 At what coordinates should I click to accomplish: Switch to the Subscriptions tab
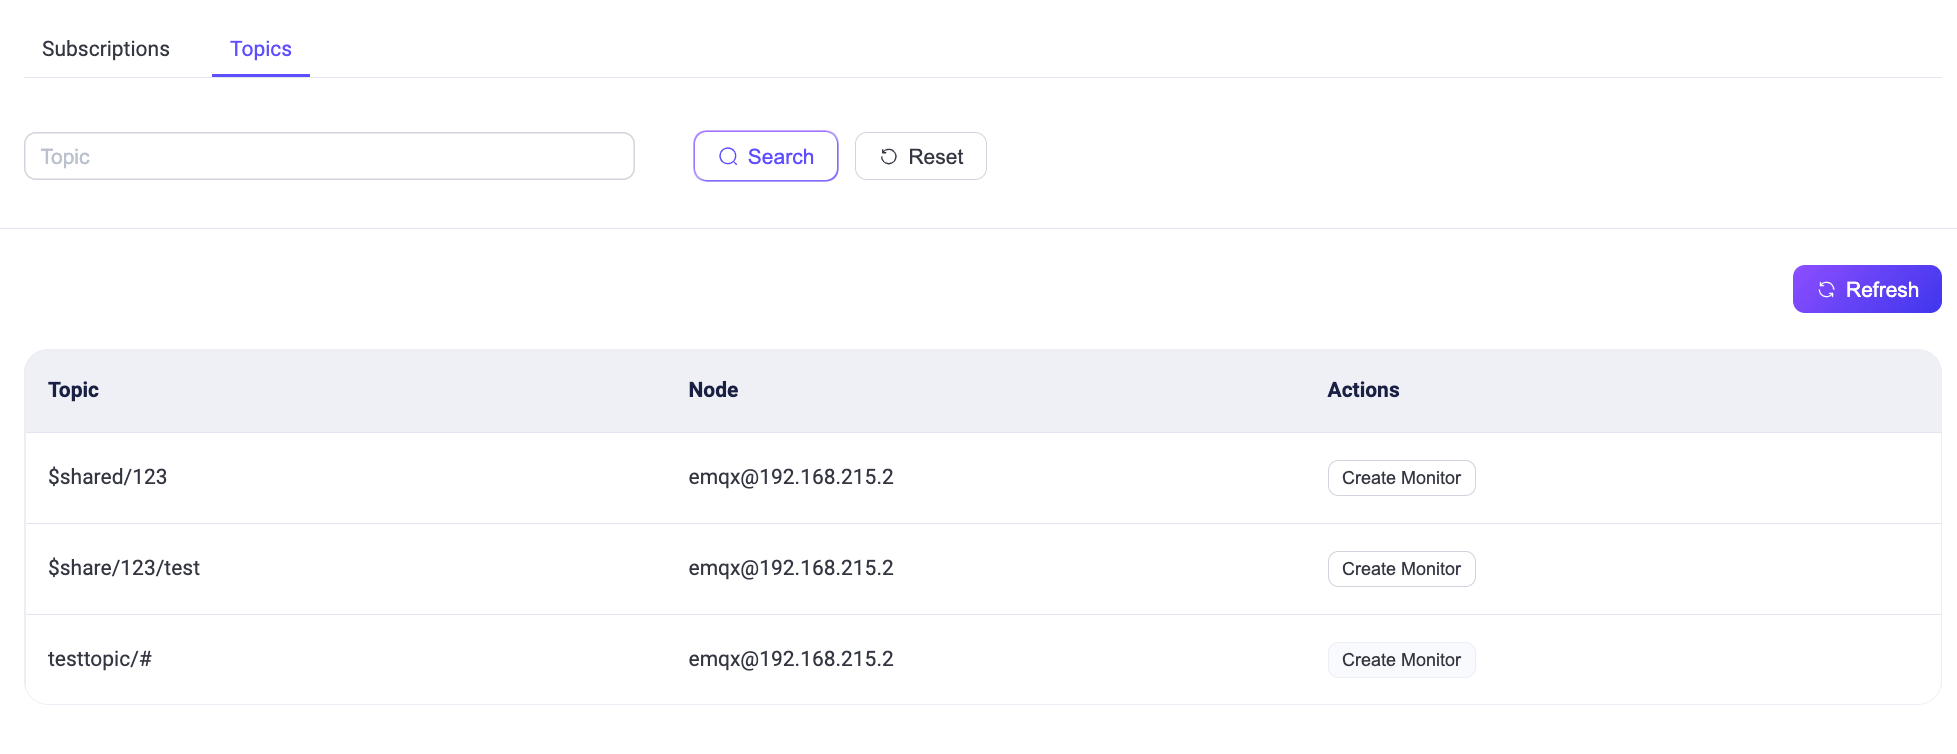point(106,49)
